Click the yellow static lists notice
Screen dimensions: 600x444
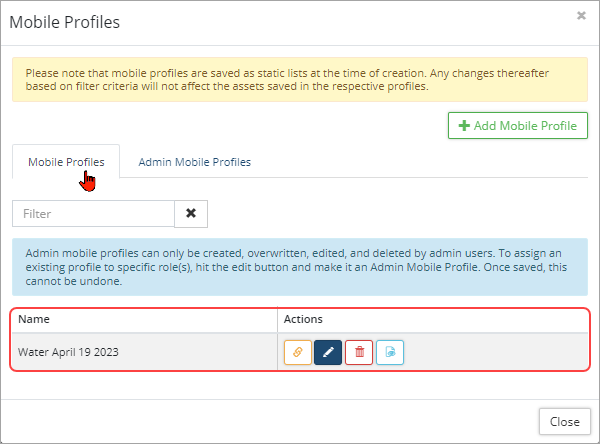[300, 79]
